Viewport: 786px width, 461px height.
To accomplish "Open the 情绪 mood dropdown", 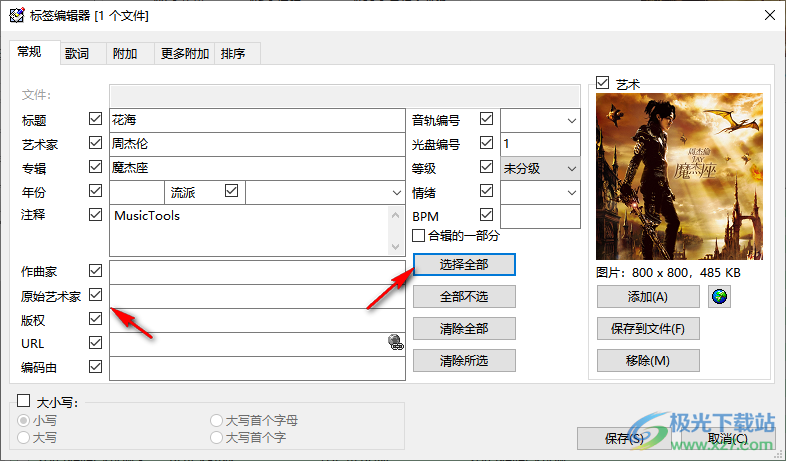I will click(x=571, y=193).
